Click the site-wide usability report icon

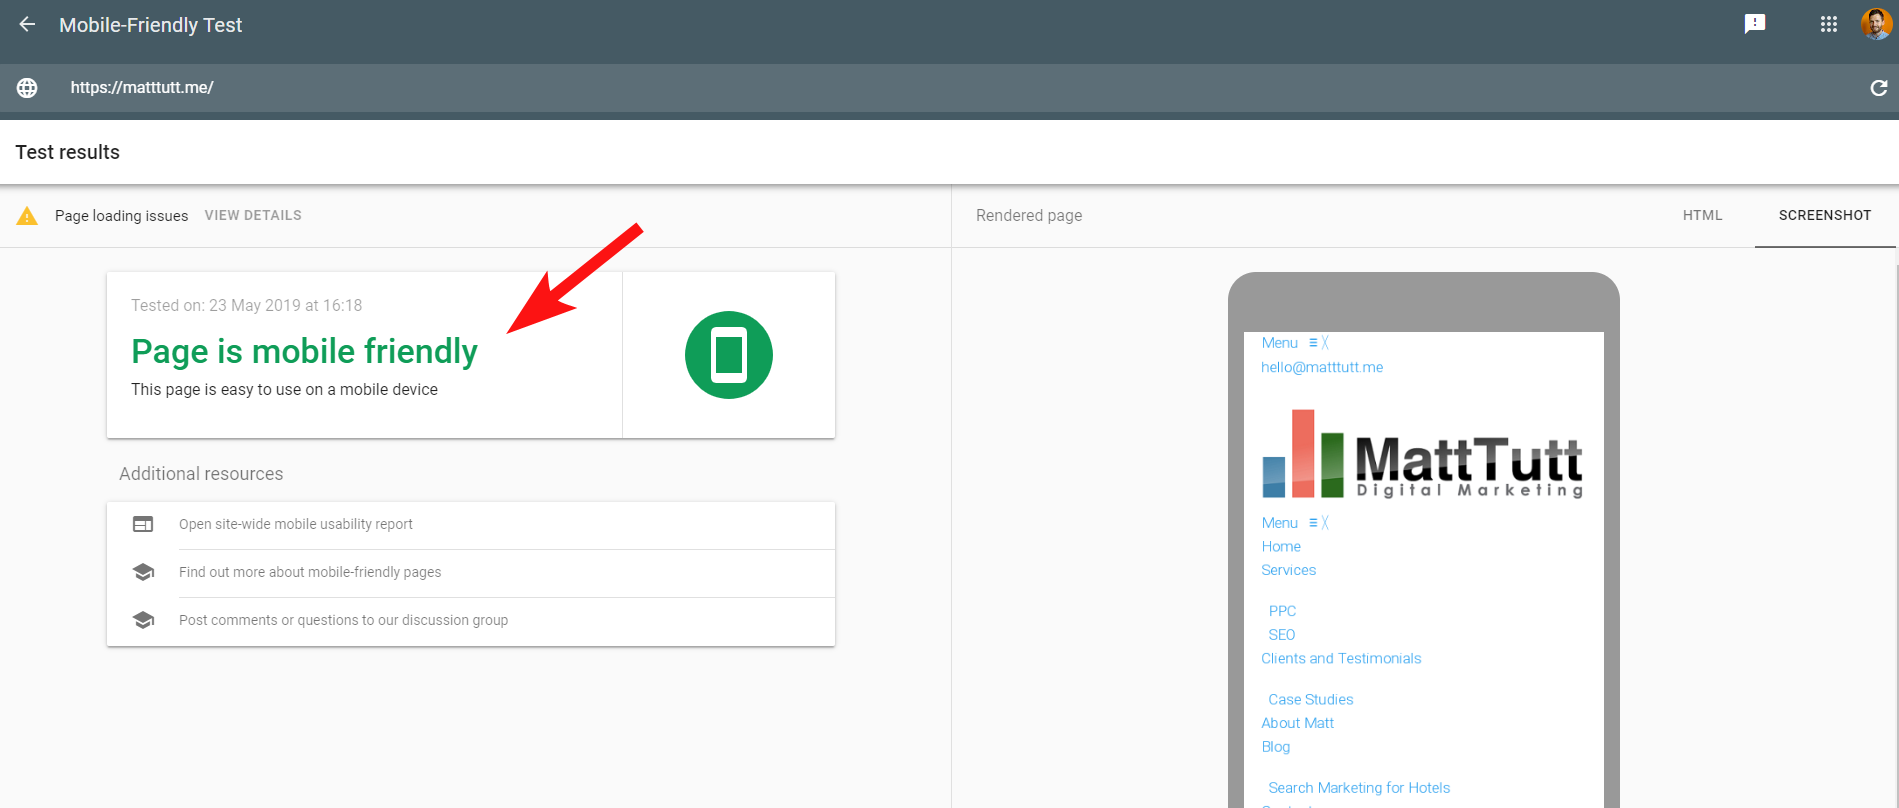(x=143, y=524)
